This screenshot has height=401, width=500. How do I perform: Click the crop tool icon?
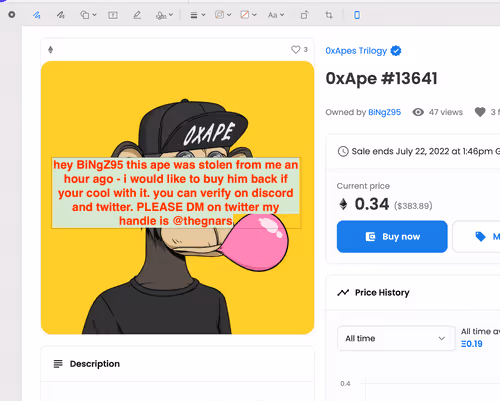329,15
